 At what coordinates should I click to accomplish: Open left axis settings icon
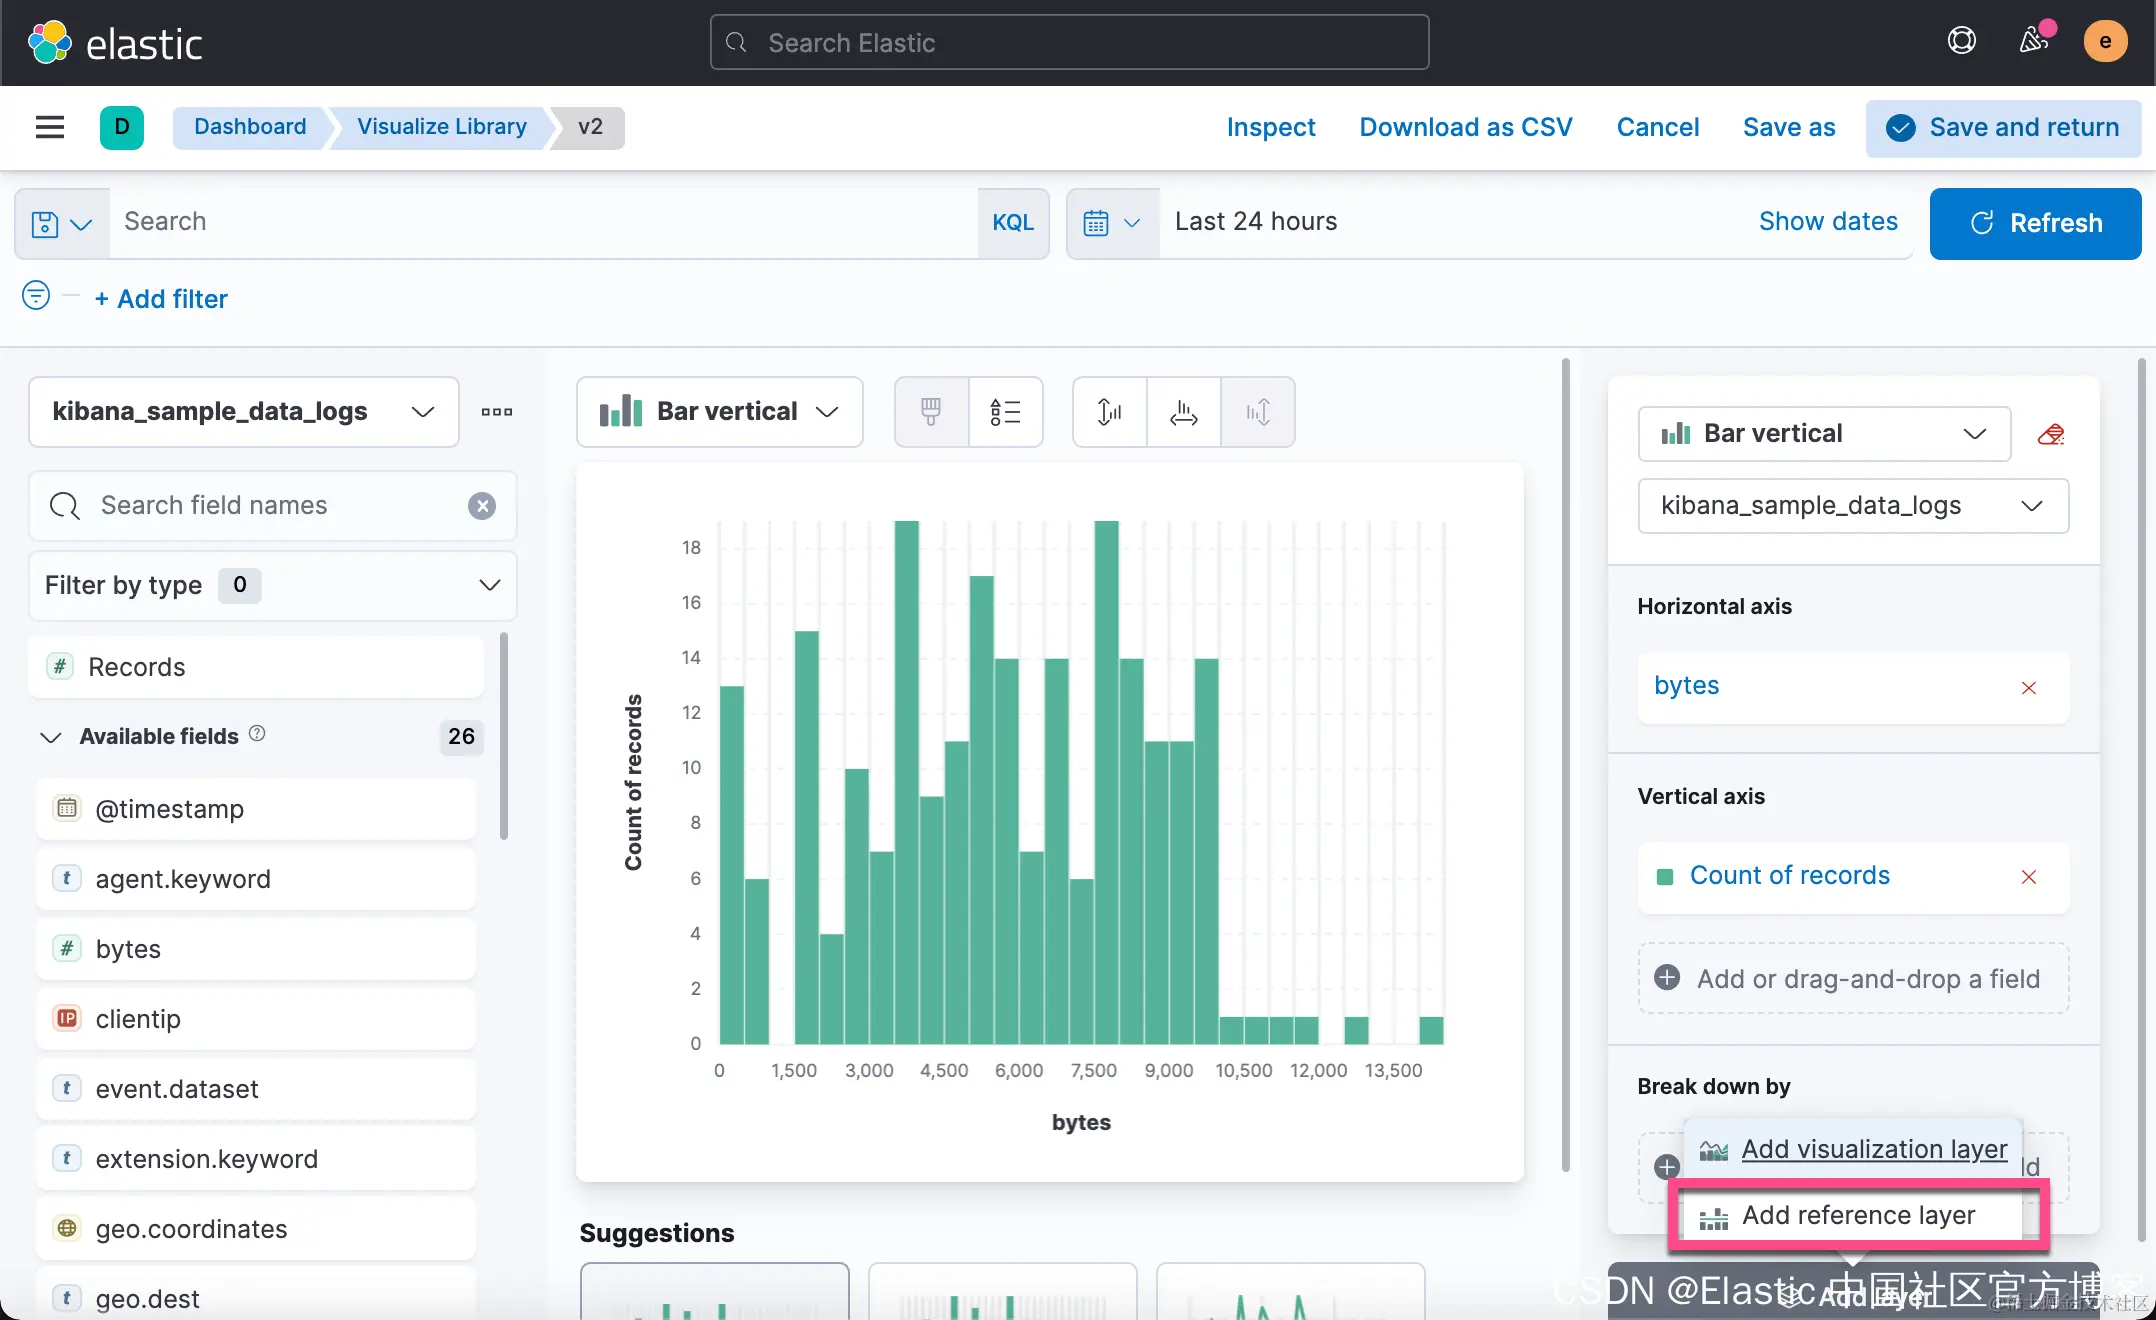(x=1109, y=412)
